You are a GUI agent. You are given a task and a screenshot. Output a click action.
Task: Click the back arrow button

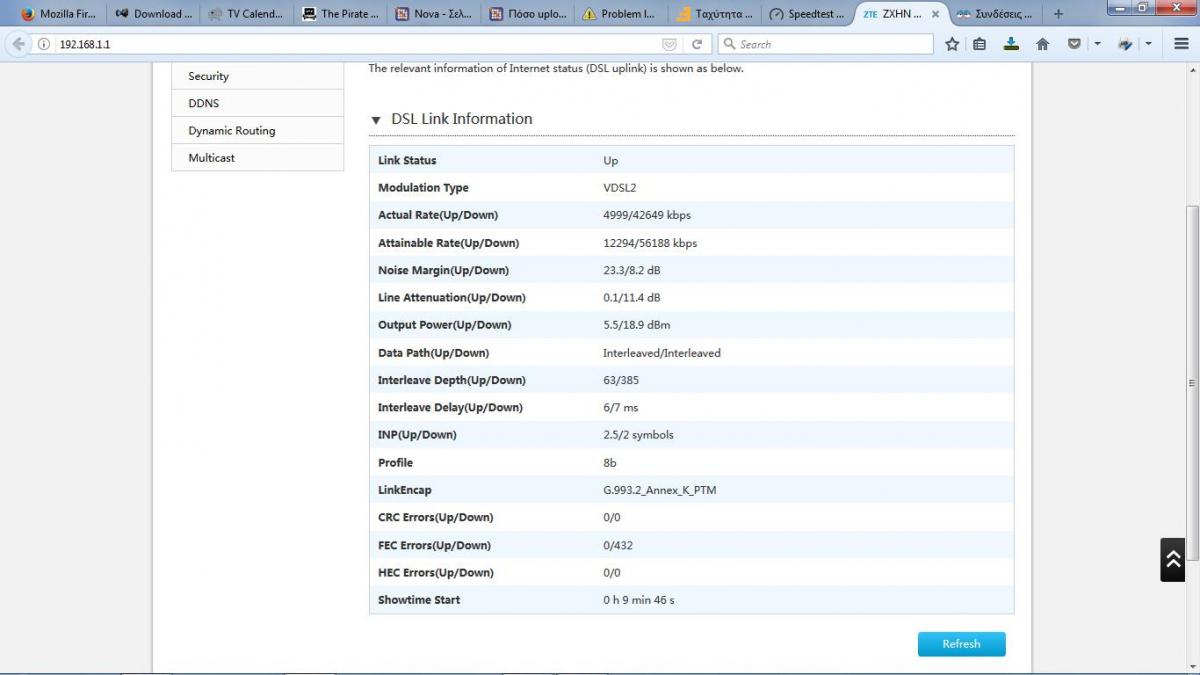pos(18,44)
